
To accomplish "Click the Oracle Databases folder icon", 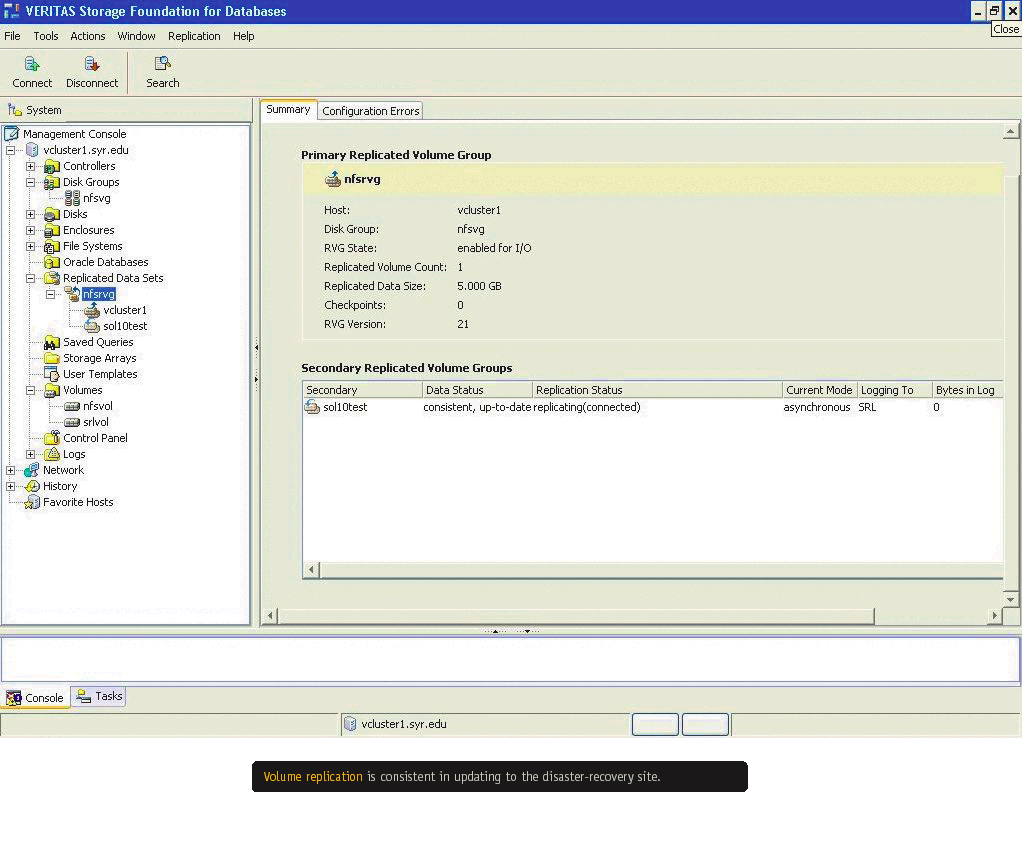I will pyautogui.click(x=51, y=262).
